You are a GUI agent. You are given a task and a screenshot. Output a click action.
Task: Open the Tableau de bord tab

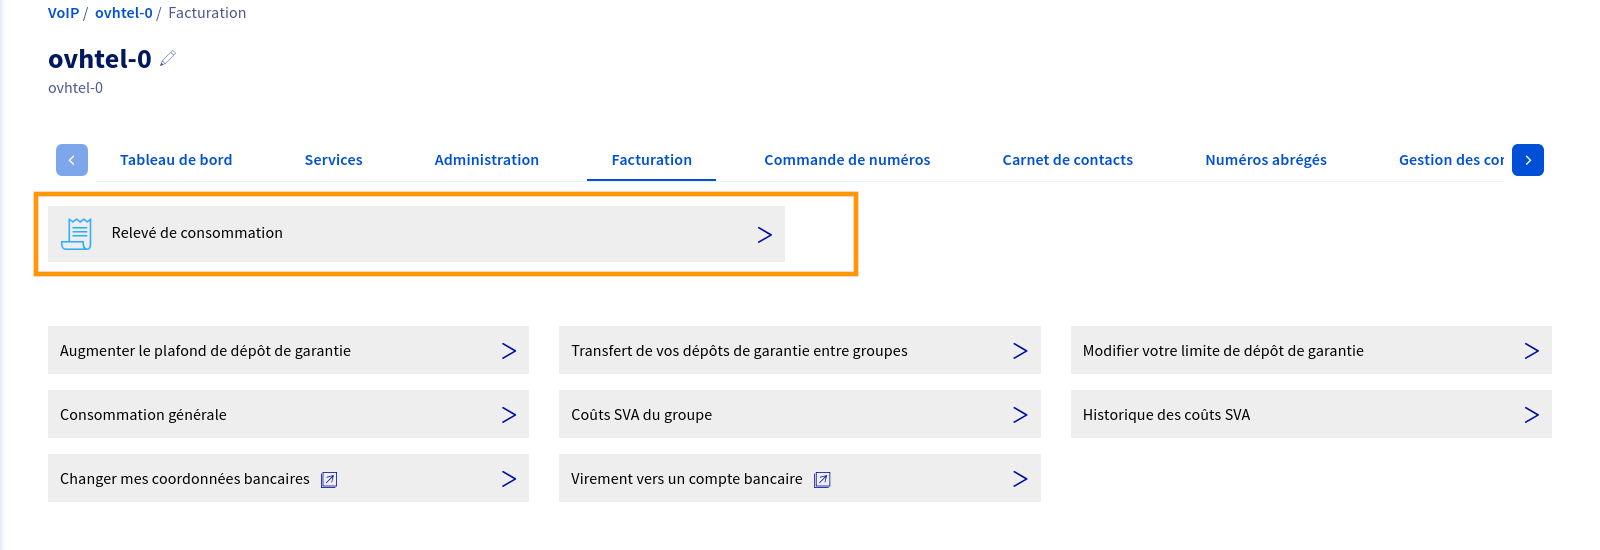tap(176, 160)
